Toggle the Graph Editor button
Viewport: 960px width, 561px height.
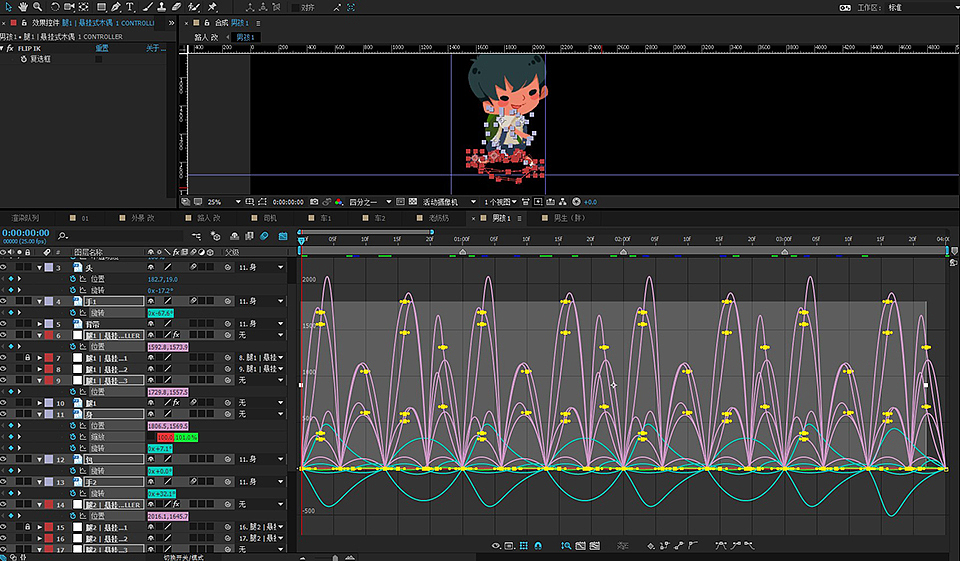click(x=283, y=236)
